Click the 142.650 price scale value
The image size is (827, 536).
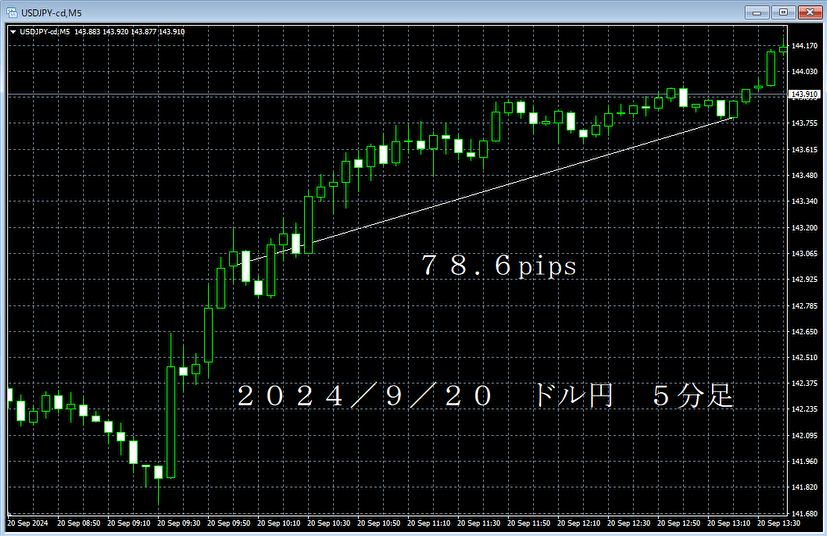coord(804,332)
